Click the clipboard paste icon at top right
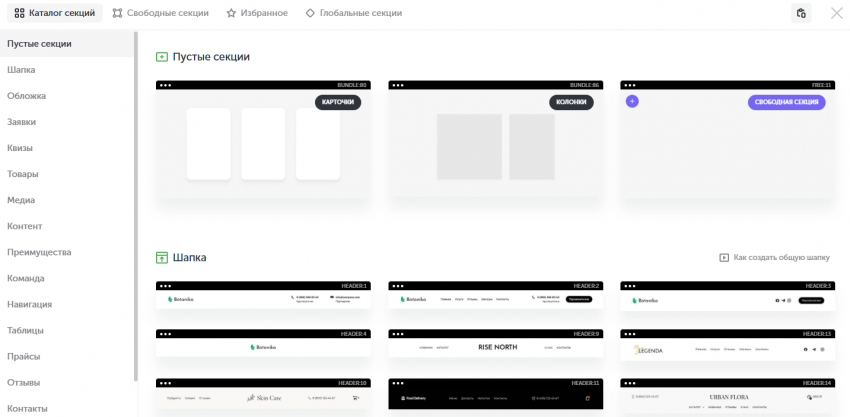Screen dimensions: 850x417 801,13
